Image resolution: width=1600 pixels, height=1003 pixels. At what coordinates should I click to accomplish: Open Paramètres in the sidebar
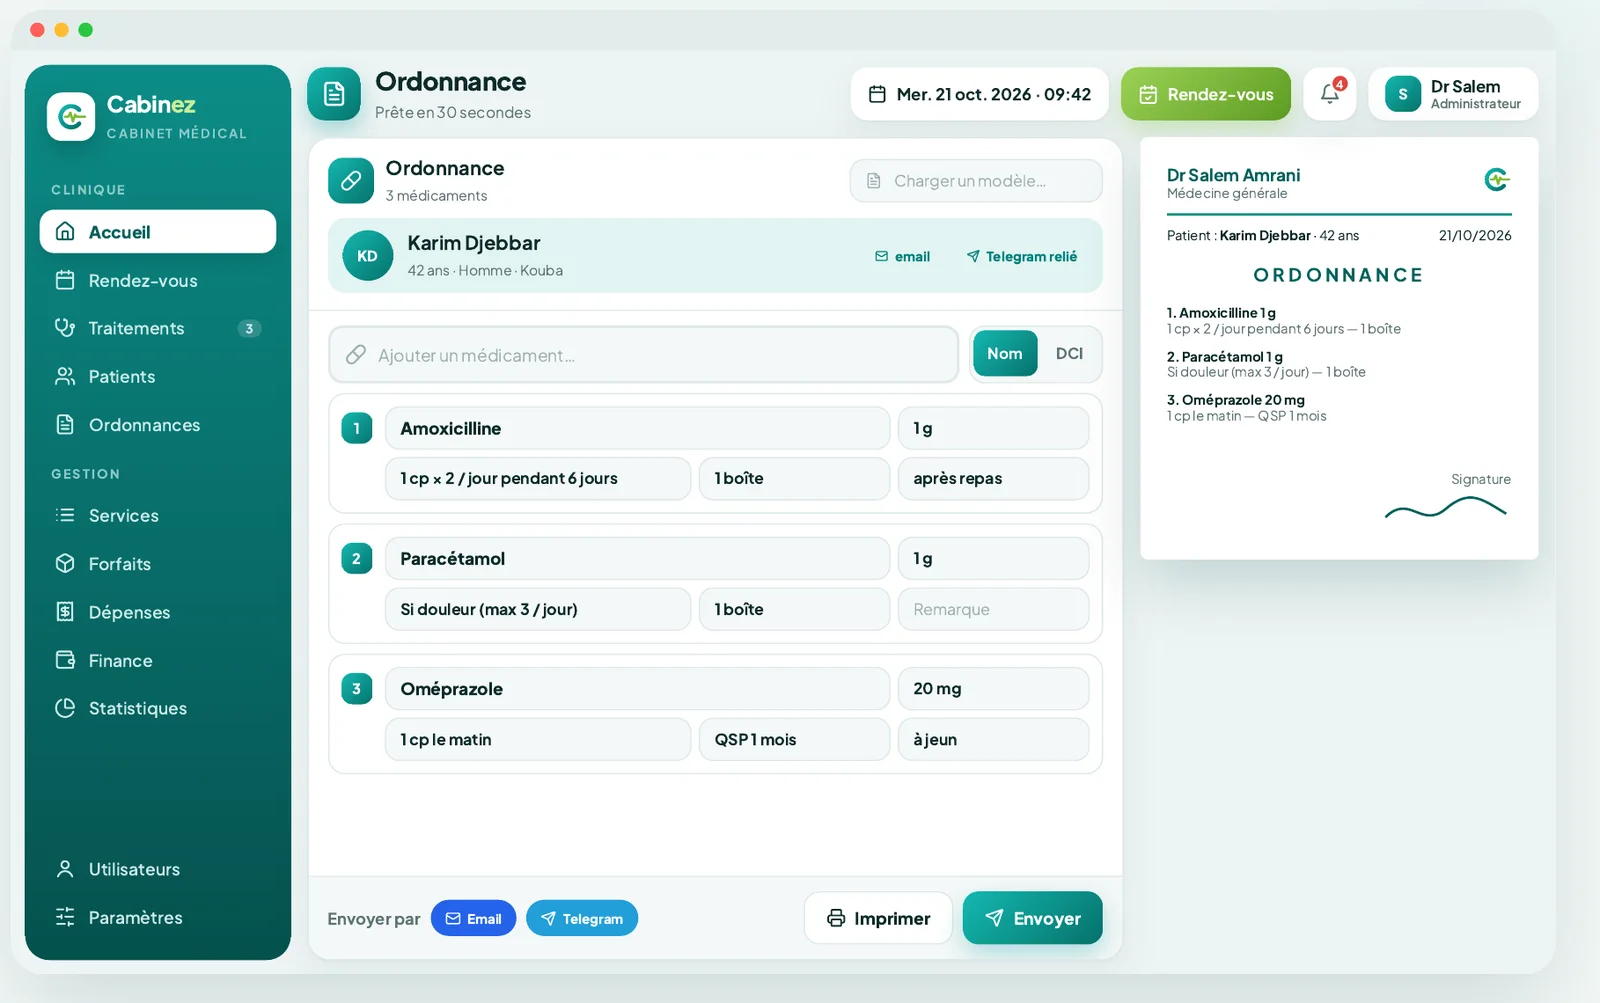point(158,917)
